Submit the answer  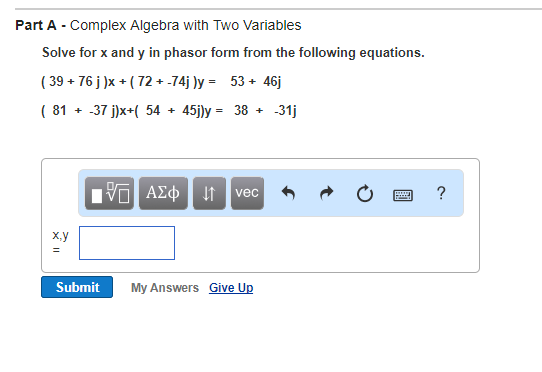(77, 287)
